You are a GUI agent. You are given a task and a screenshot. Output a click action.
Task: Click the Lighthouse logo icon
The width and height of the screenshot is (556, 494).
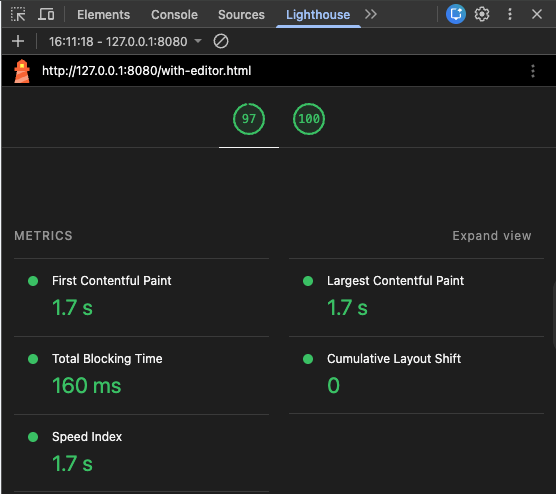pos(22,71)
